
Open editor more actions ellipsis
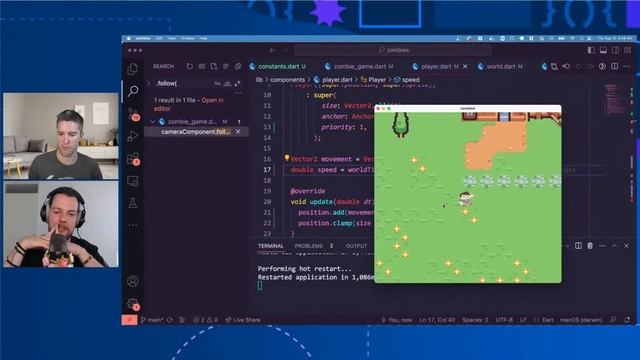pos(627,66)
